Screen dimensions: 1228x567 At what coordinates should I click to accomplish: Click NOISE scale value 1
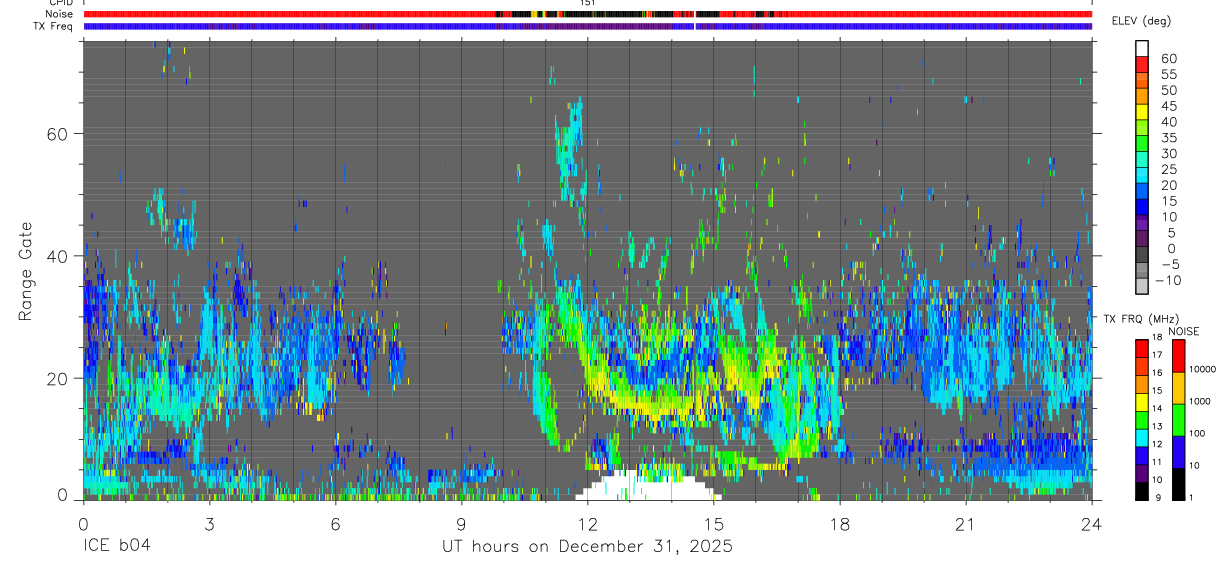point(1191,497)
